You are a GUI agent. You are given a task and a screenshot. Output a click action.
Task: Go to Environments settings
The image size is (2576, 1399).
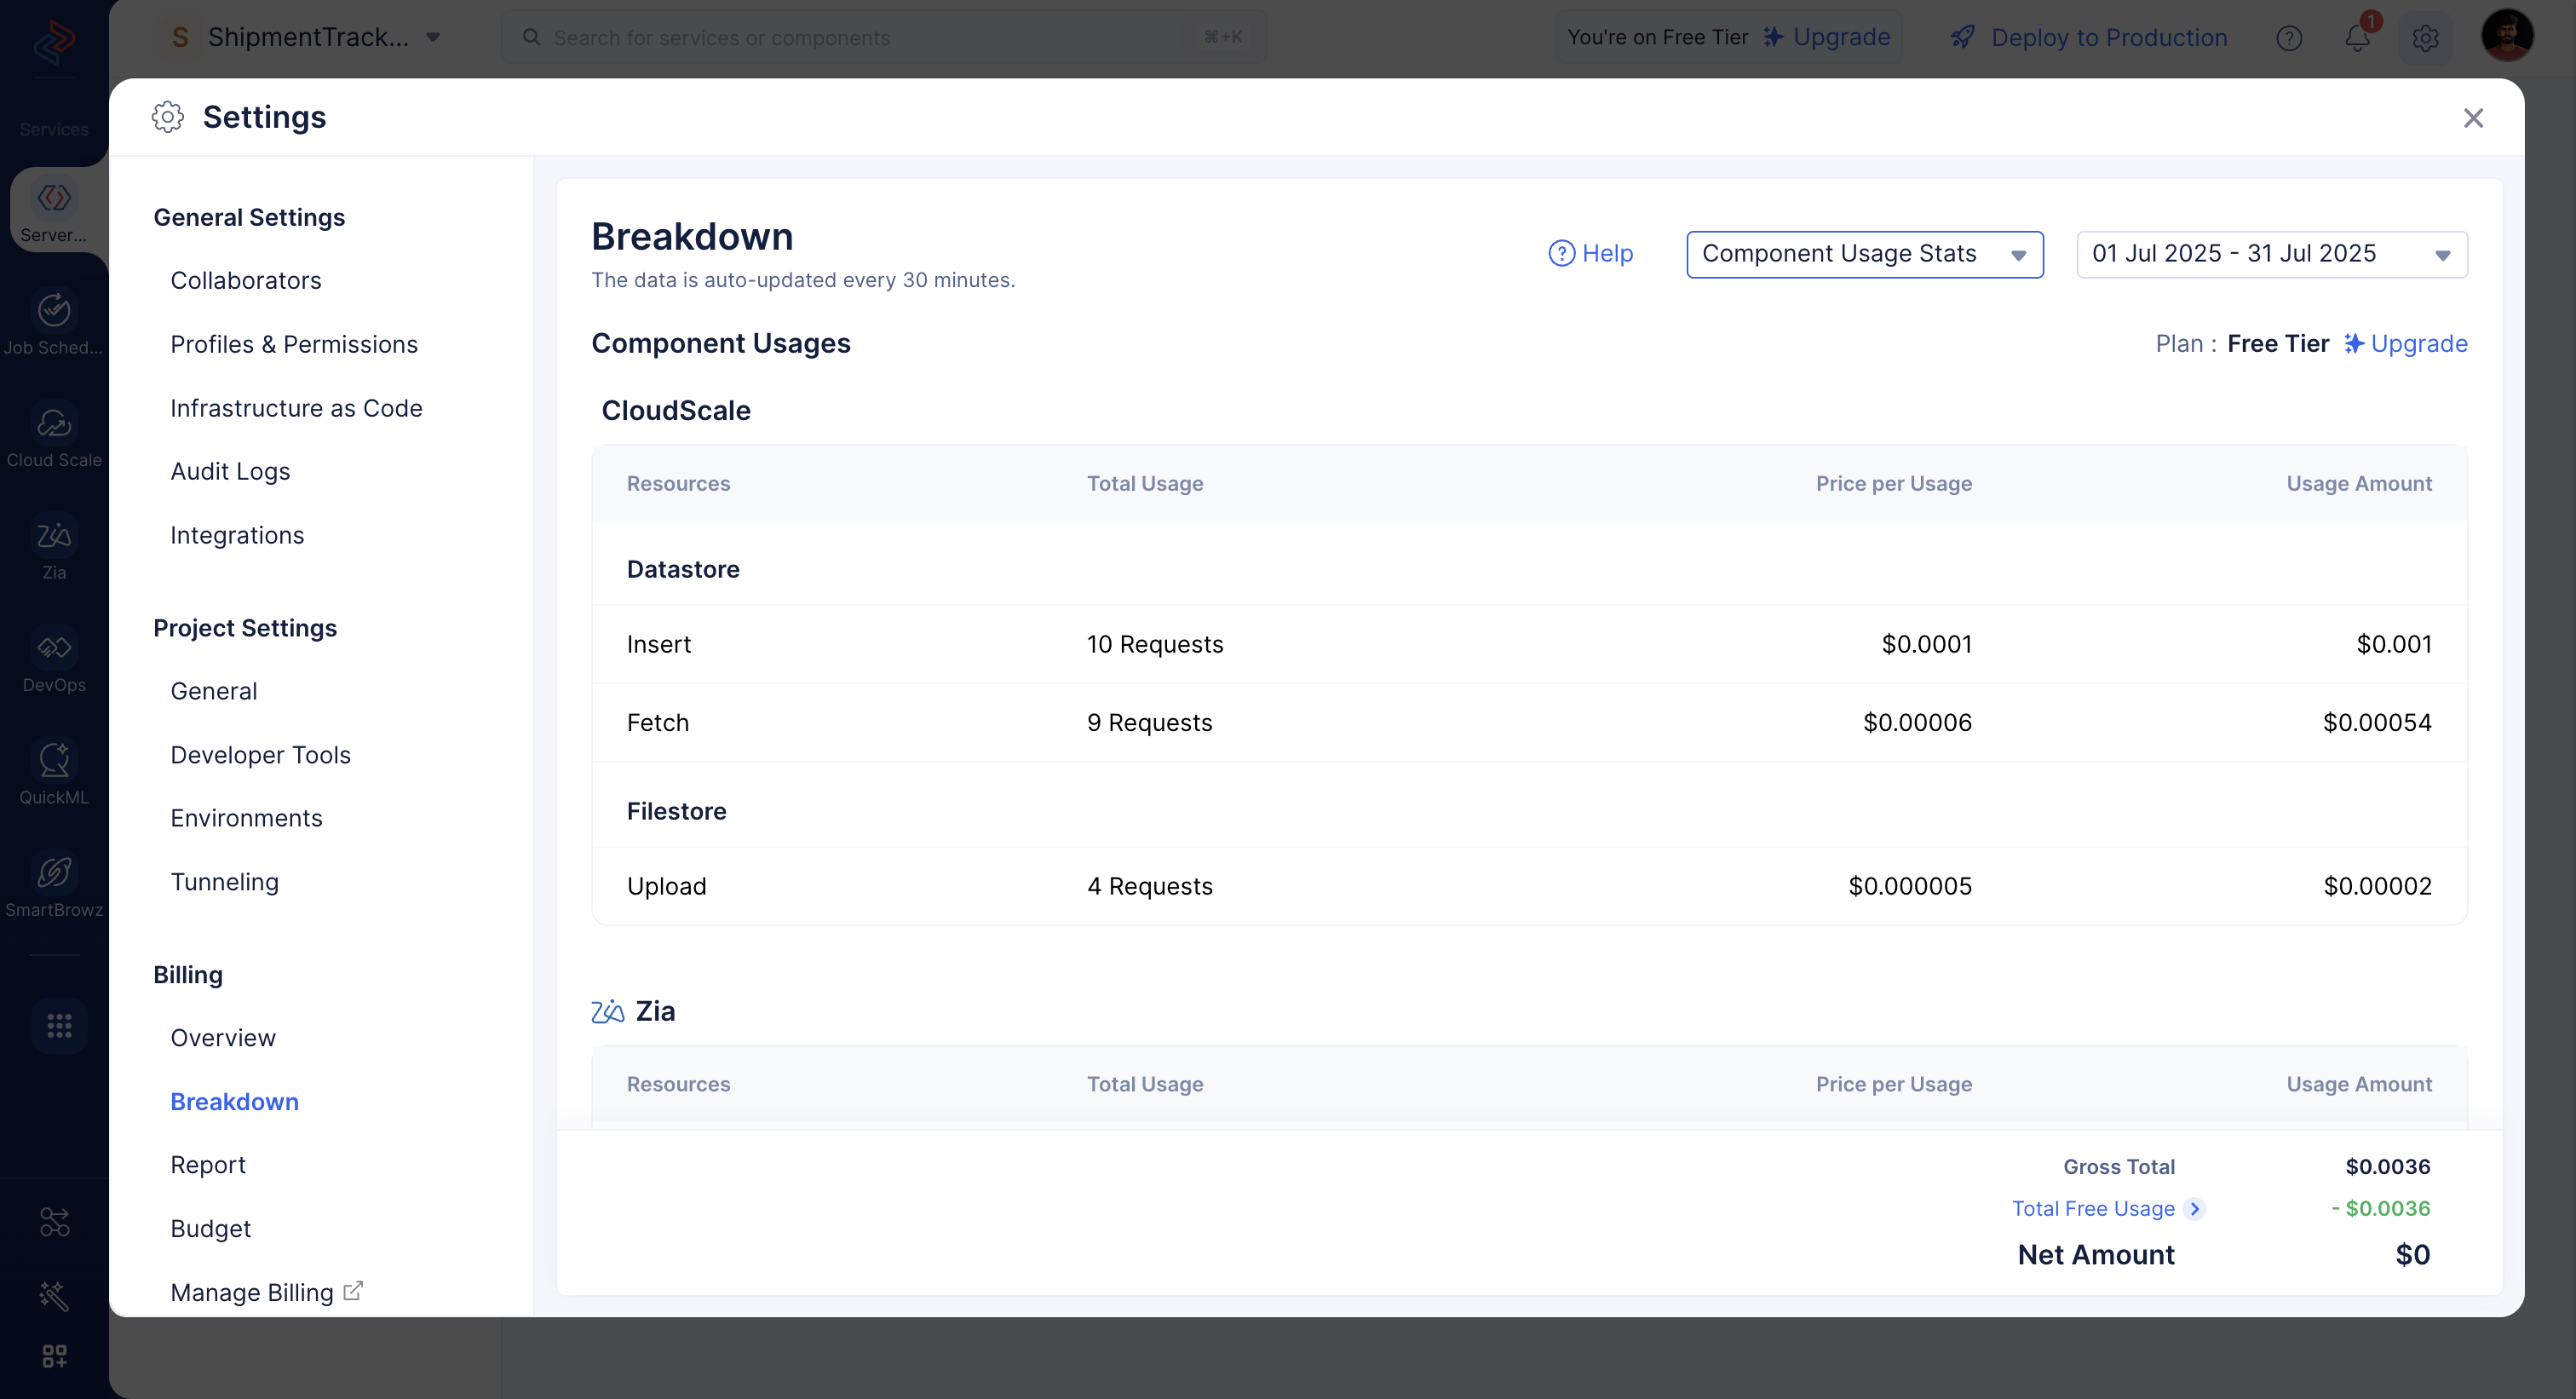[x=246, y=818]
